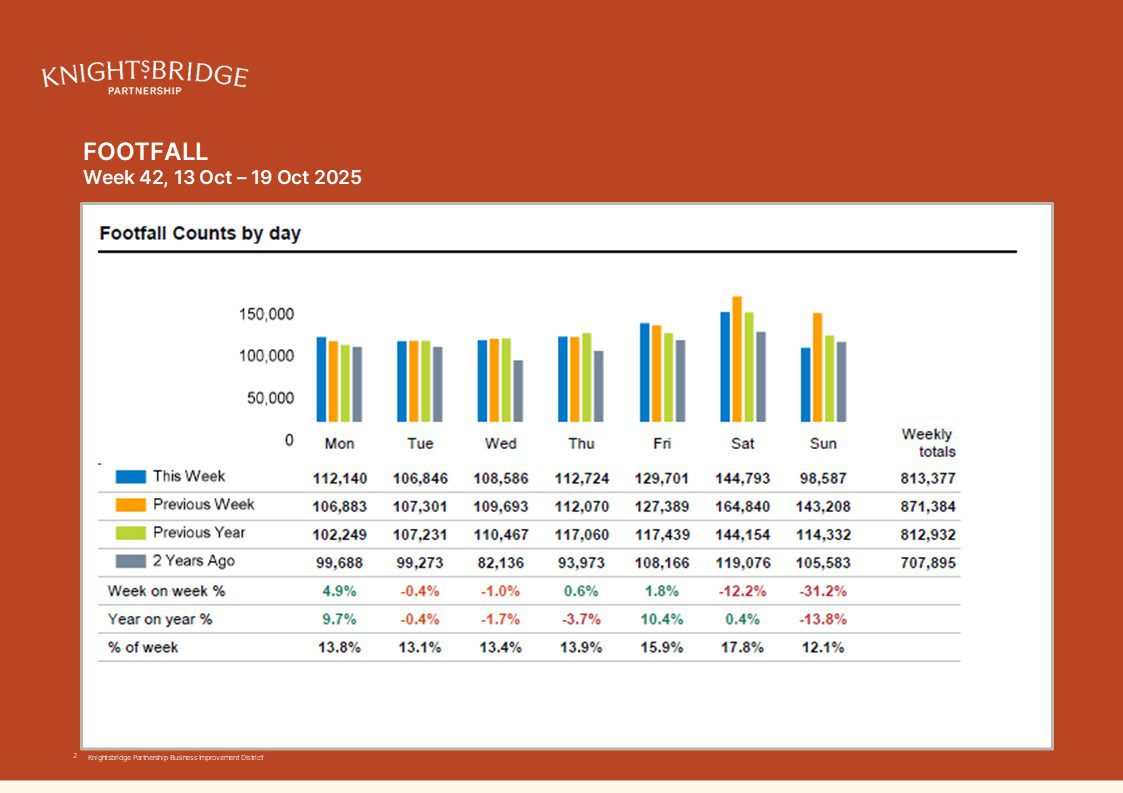Viewport: 1123px width, 793px height.
Task: Click the FOOTFALL slide title
Action: pyautogui.click(x=146, y=152)
